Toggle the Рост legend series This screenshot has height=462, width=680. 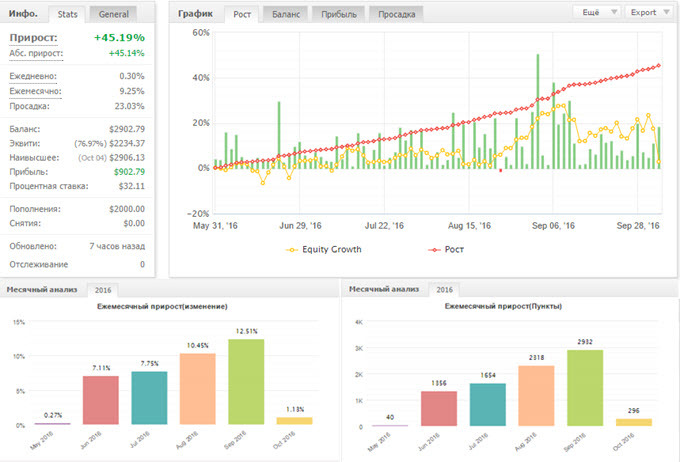coord(446,249)
